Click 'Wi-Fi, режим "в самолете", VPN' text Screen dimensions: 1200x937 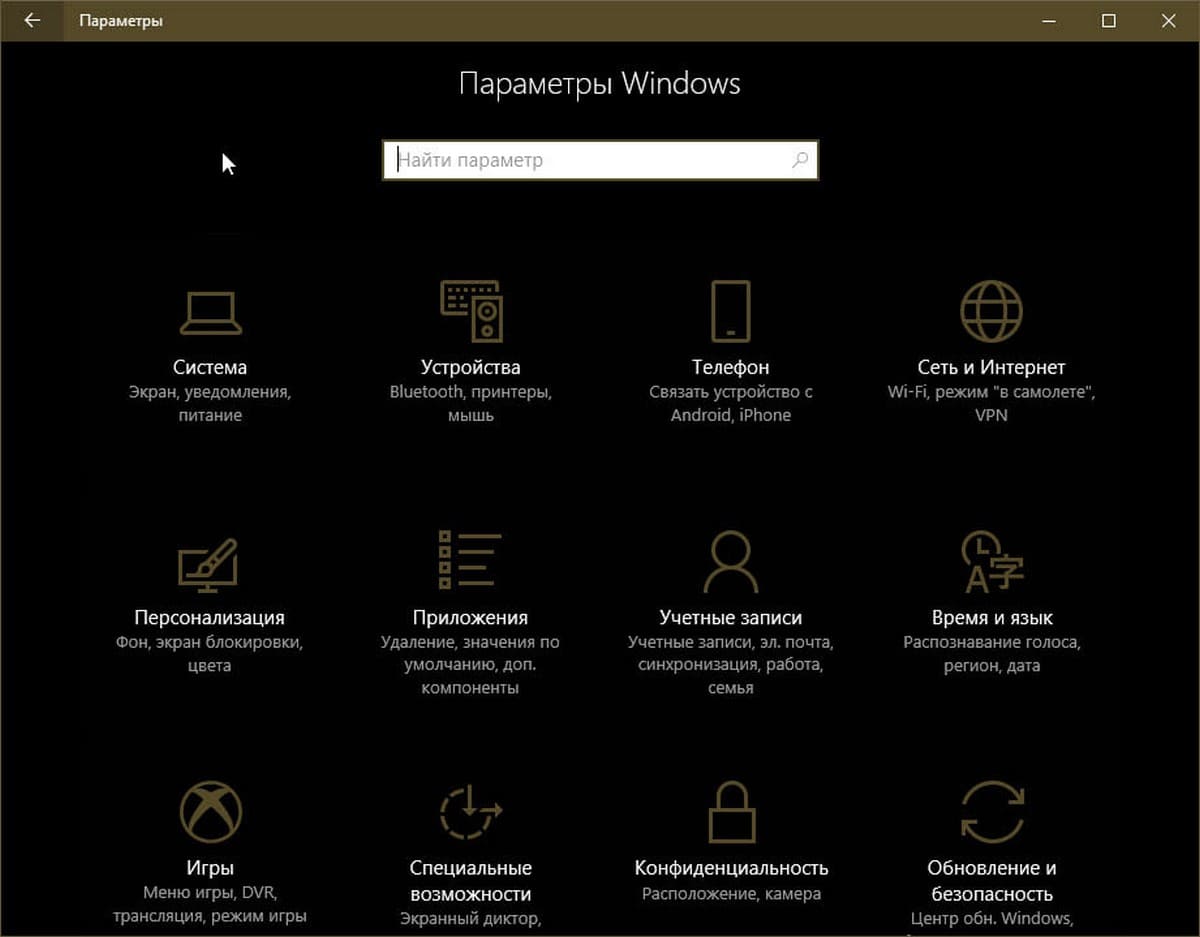(991, 403)
